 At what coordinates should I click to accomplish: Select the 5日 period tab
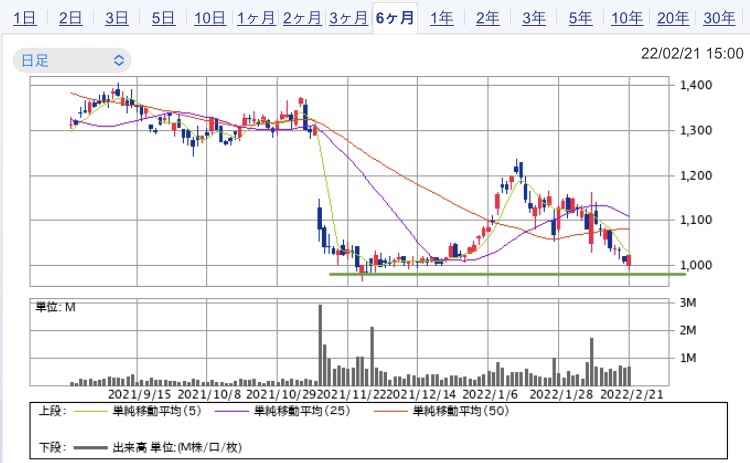pyautogui.click(x=164, y=18)
